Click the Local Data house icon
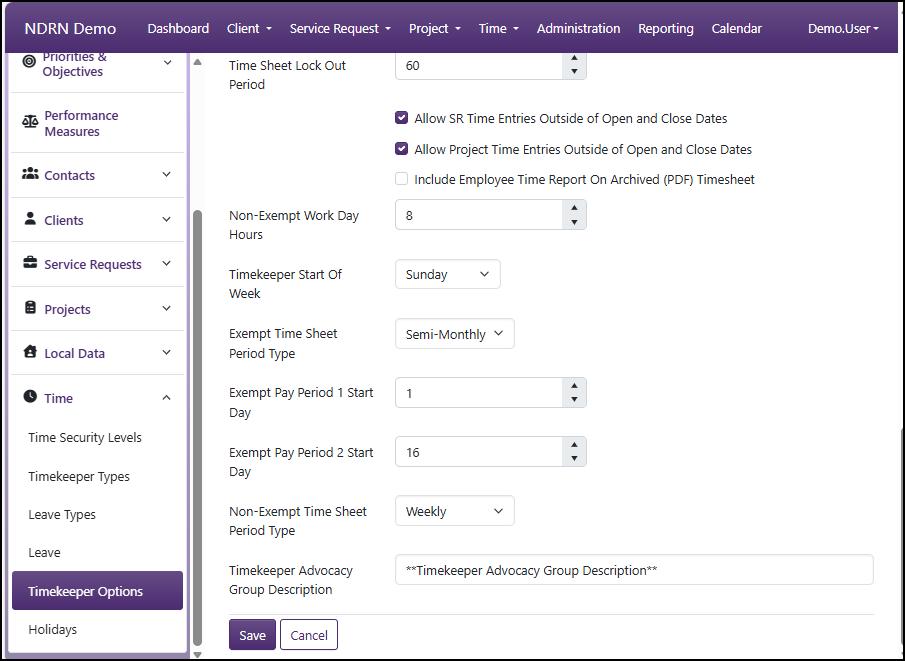The height and width of the screenshot is (661, 905). [x=30, y=352]
